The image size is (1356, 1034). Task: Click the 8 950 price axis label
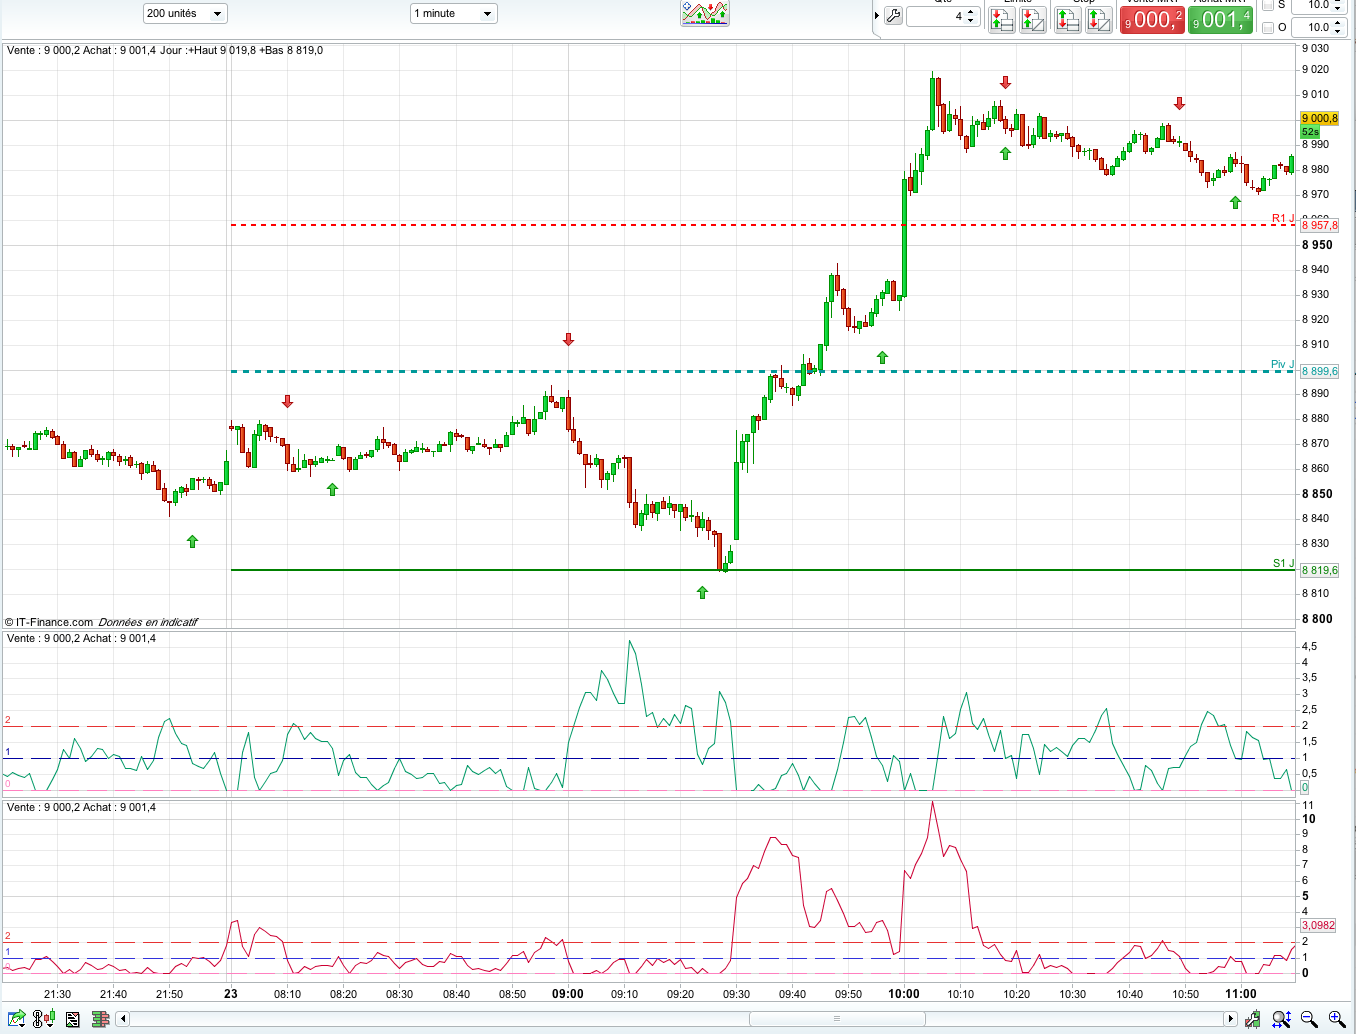pyautogui.click(x=1317, y=245)
